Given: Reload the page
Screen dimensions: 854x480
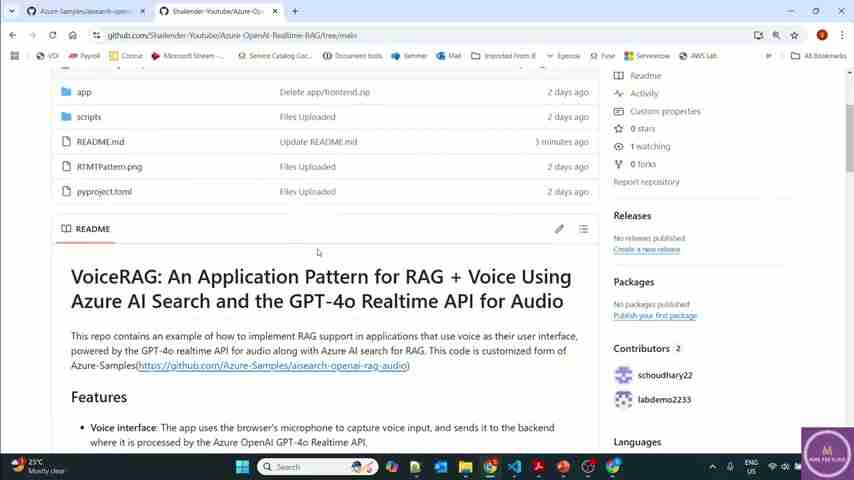Looking at the screenshot, I should tap(52, 35).
